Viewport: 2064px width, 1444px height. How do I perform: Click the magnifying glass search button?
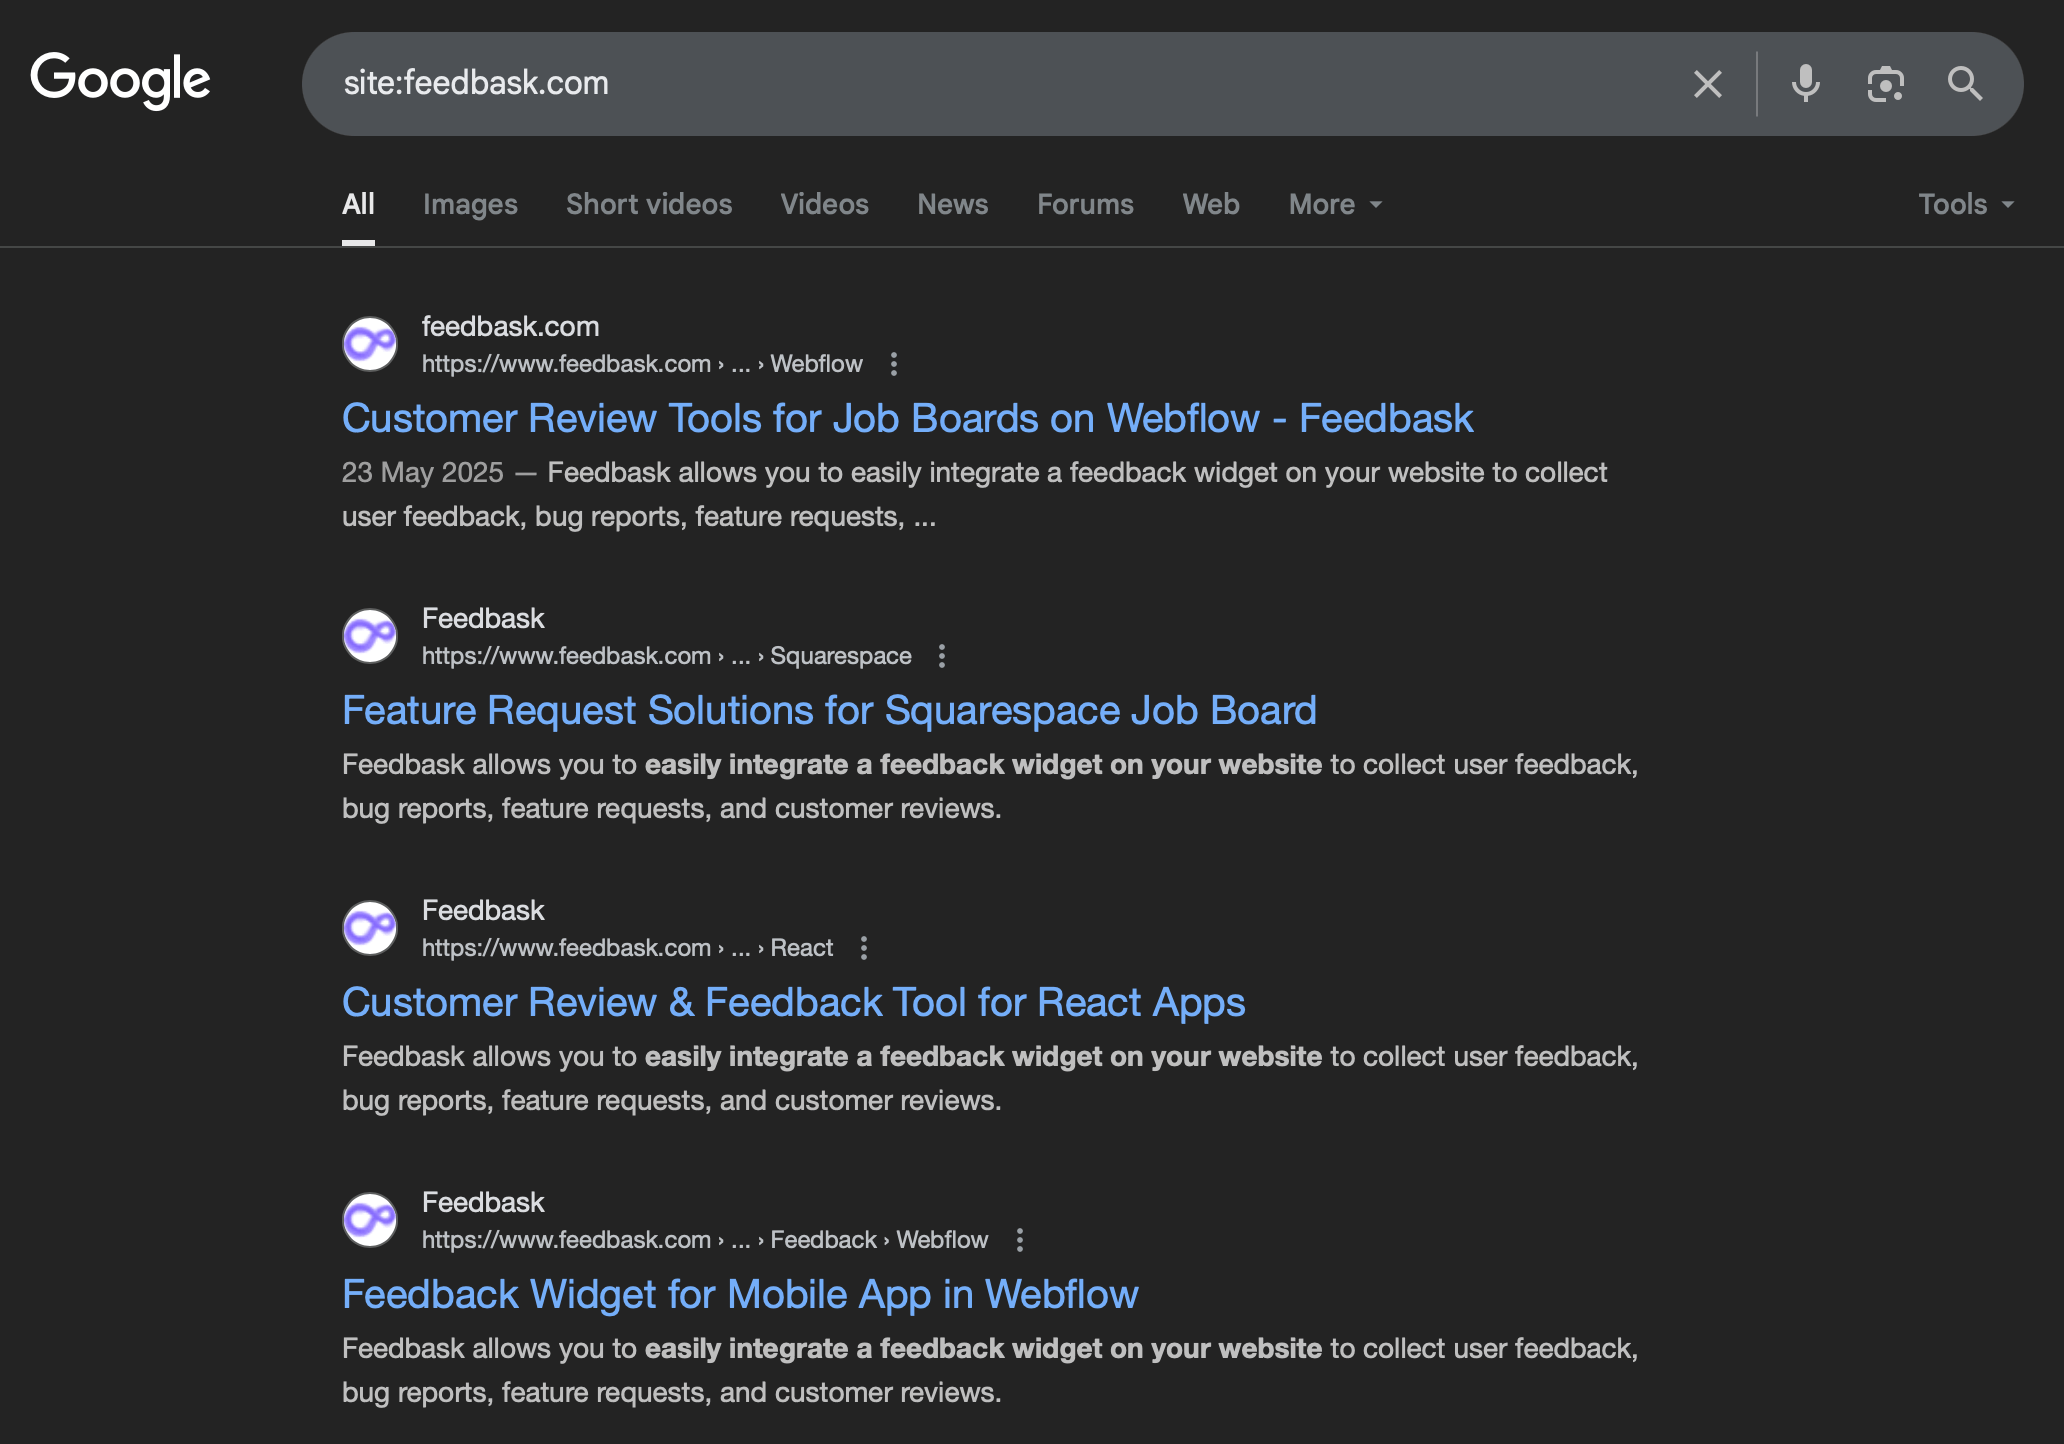(x=1965, y=84)
